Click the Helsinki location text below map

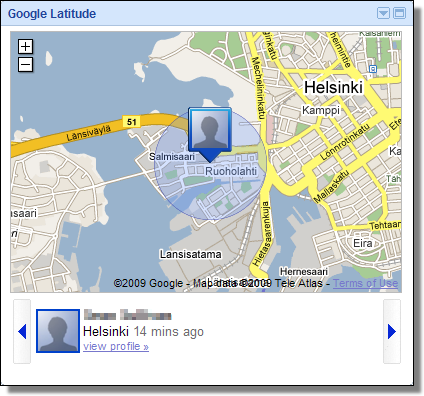click(x=106, y=332)
